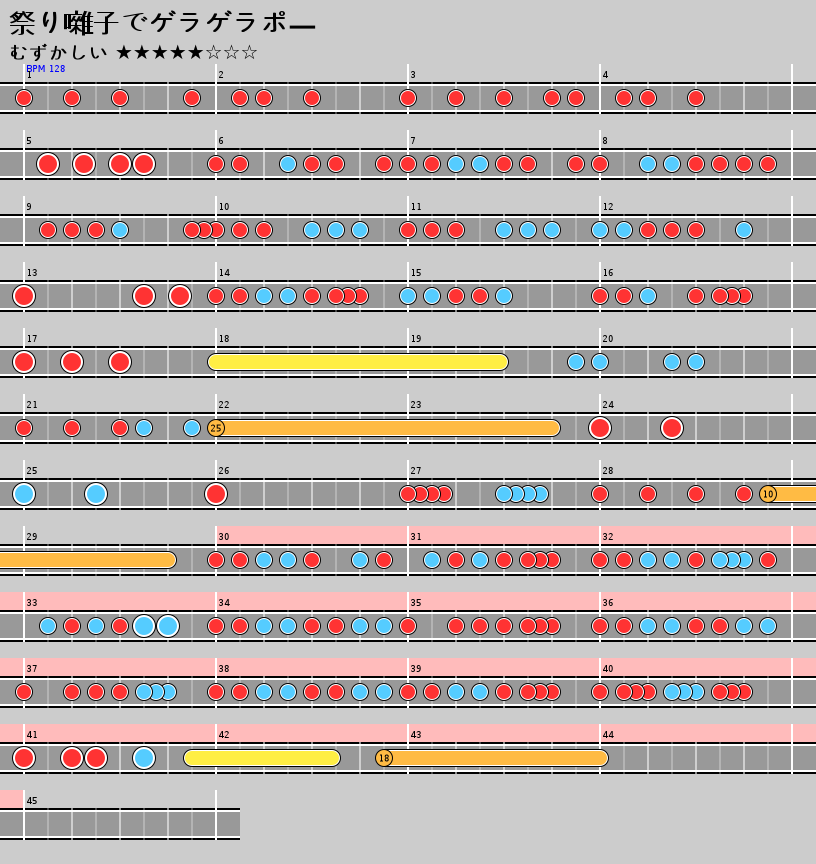The height and width of the screenshot is (864, 816).
Task: Select the large red note starting measure 17
Action: pos(24,362)
